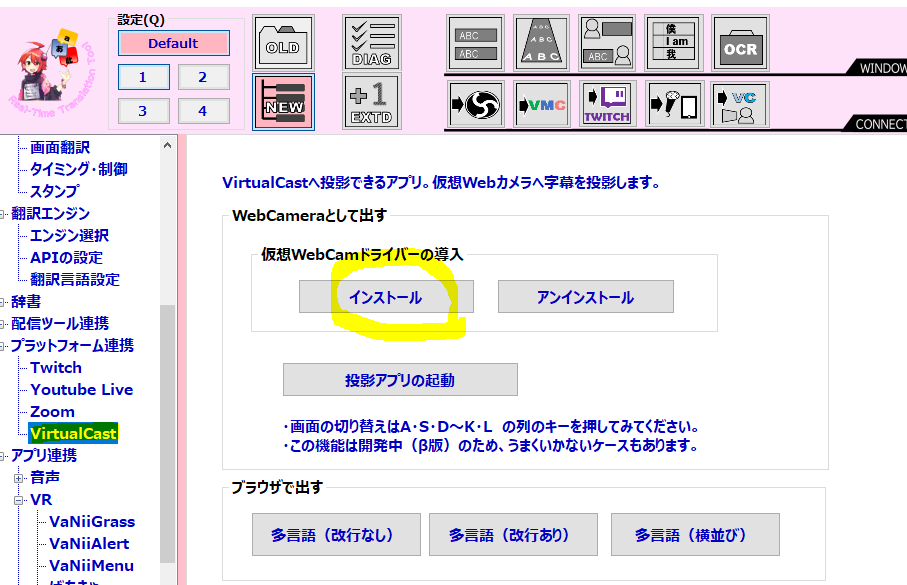Select APIの設定 in the tree
907x585 pixels.
(x=67, y=257)
